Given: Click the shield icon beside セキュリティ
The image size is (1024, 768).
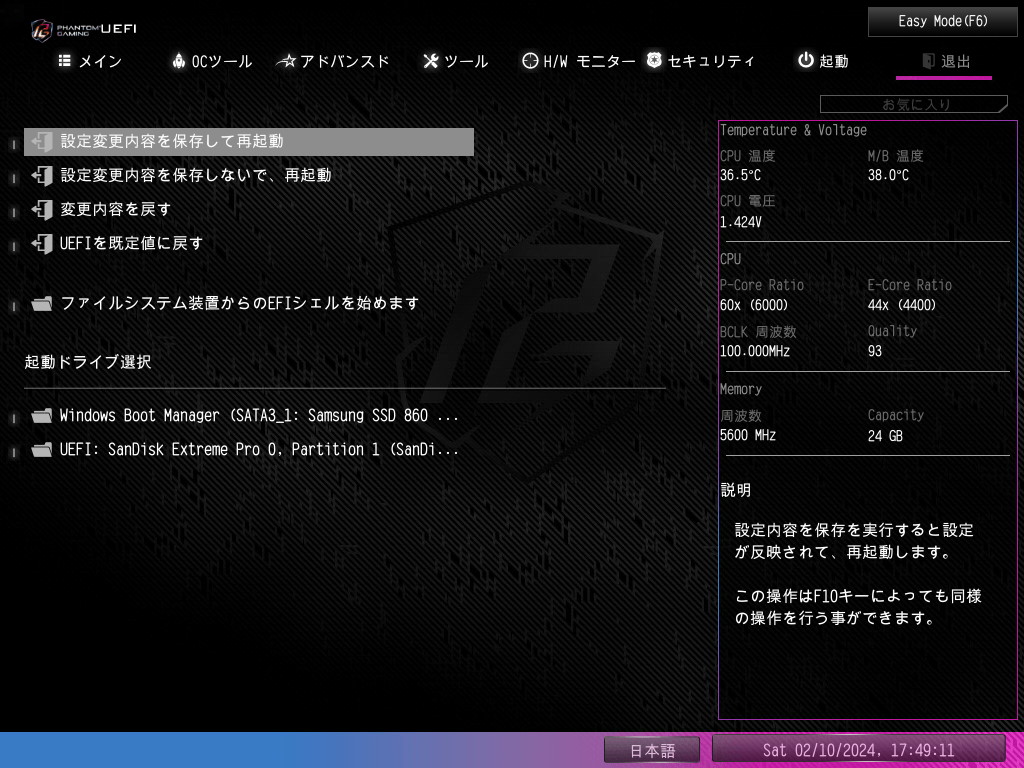Looking at the screenshot, I should point(654,60).
